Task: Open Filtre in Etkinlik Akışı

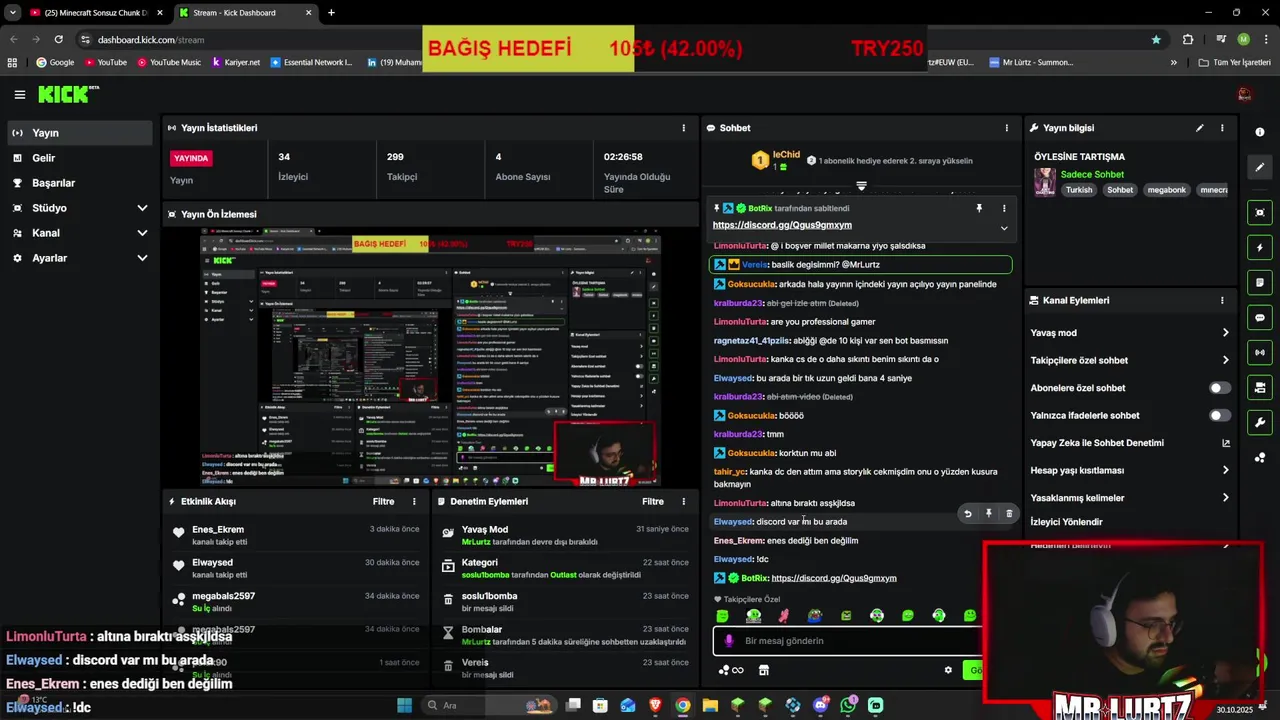Action: [383, 501]
